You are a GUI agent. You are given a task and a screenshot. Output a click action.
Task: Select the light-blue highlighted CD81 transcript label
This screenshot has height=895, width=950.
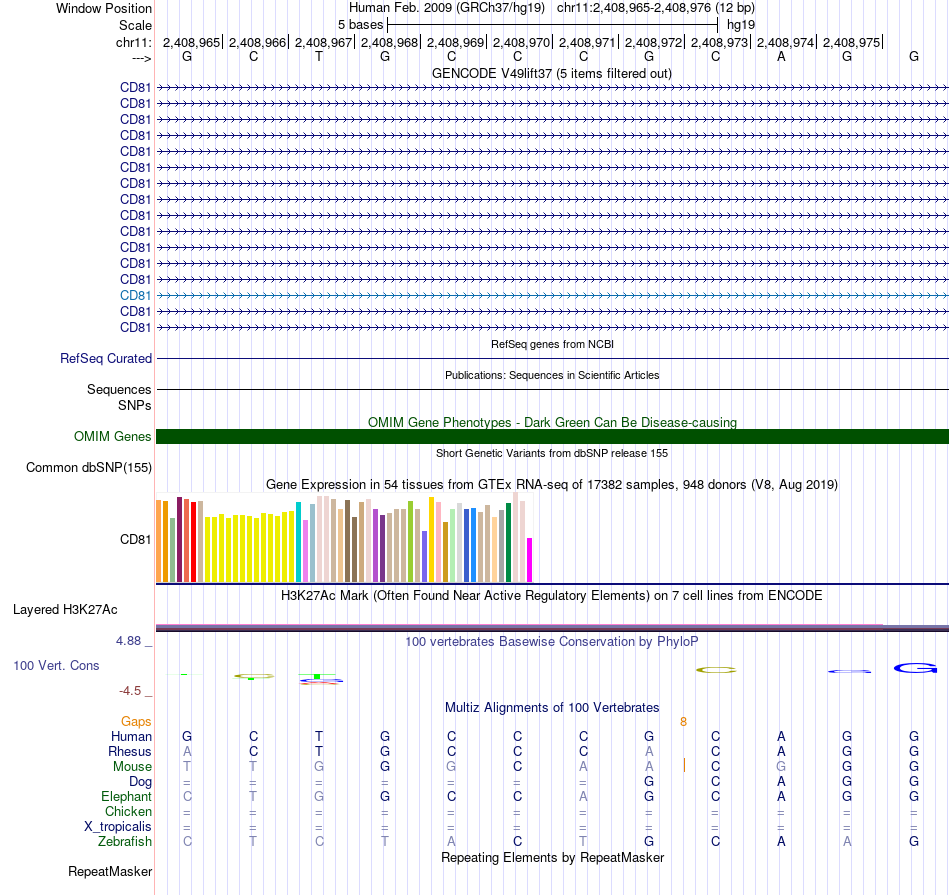coord(135,295)
